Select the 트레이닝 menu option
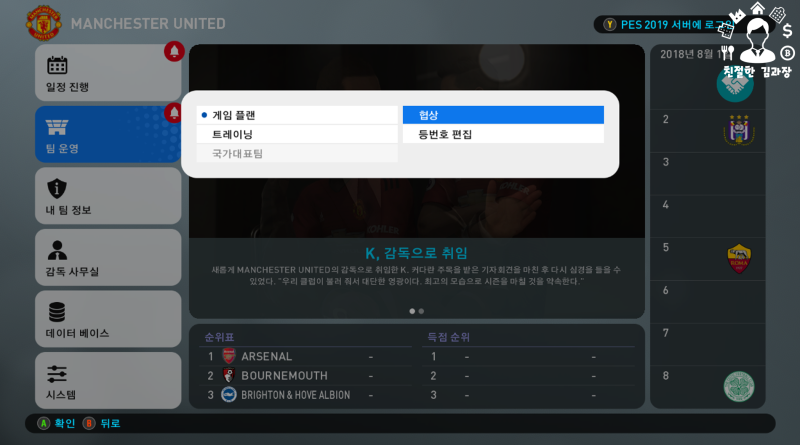The image size is (800, 445). (x=297, y=134)
